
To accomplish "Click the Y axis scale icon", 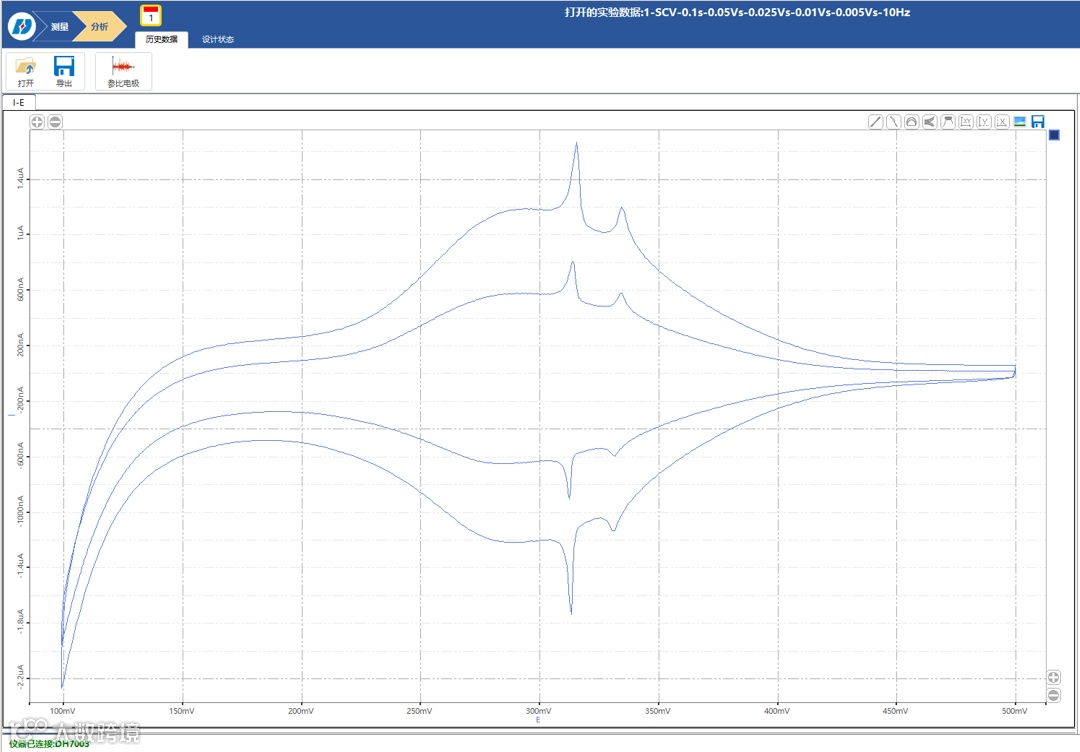I will tap(984, 122).
